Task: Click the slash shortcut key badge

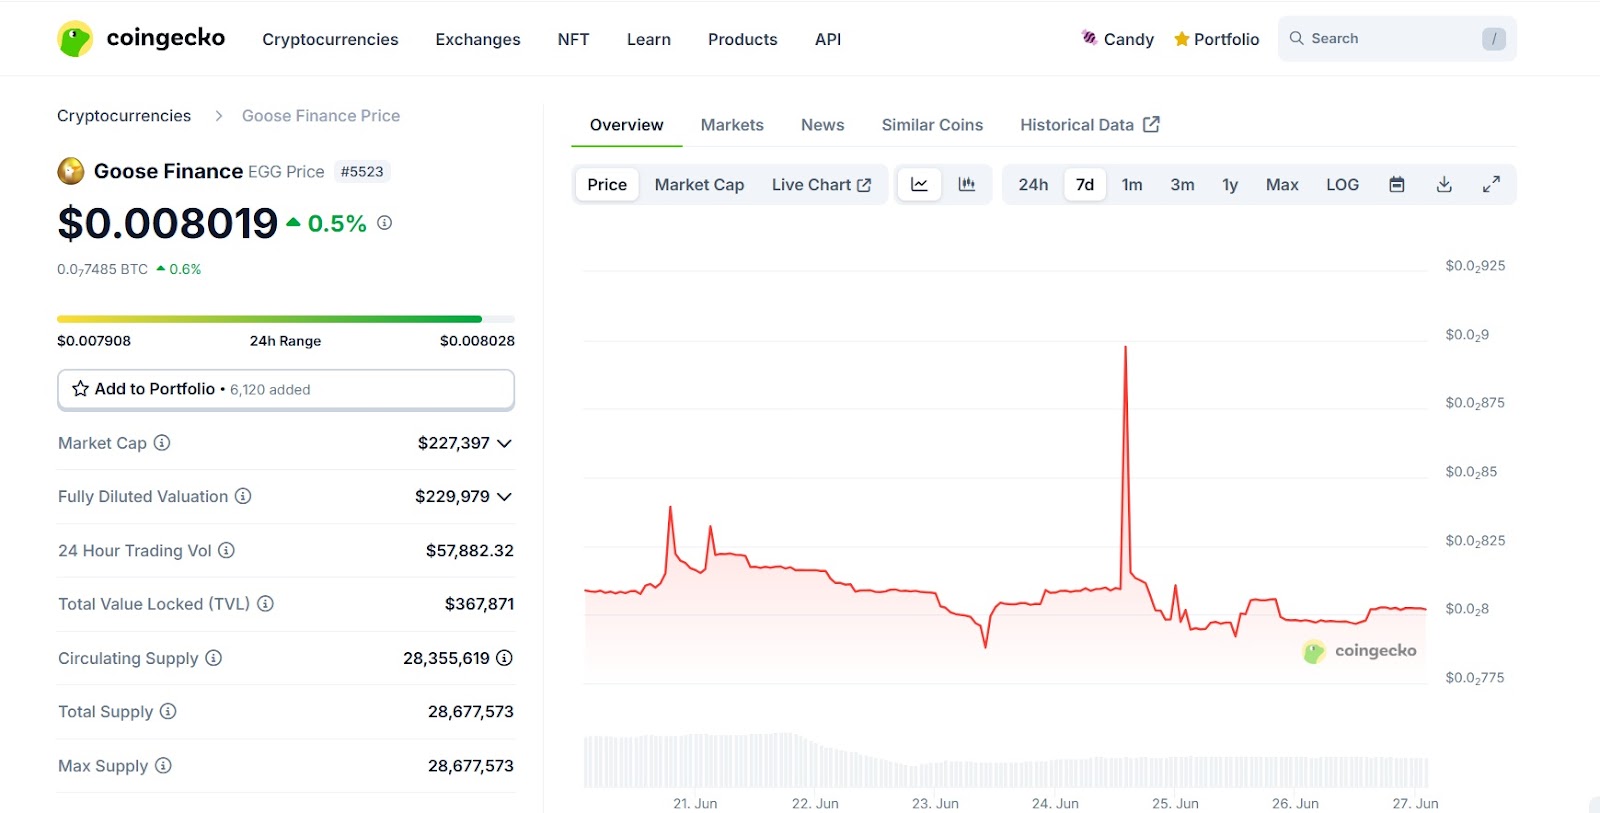Action: (1494, 39)
